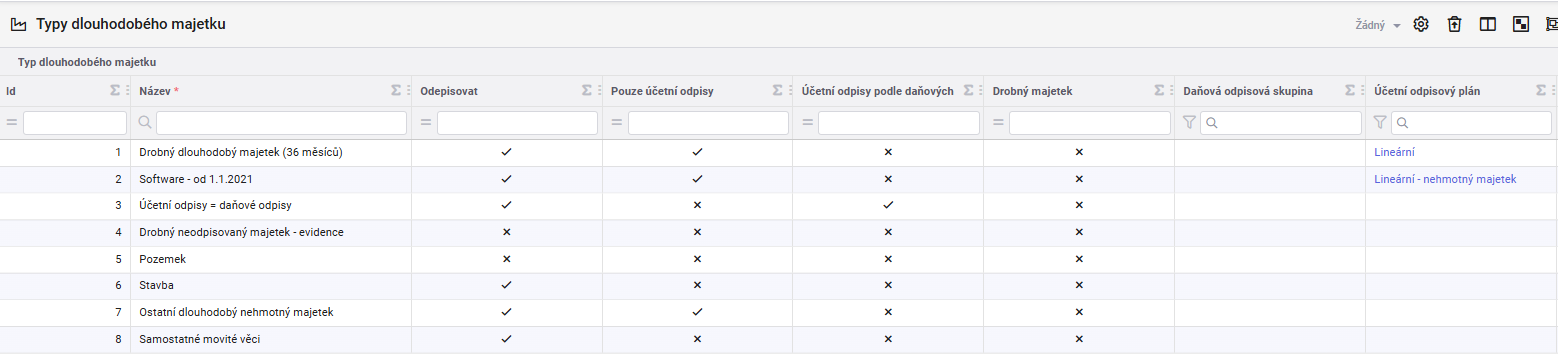
Task: Select Ostatní dlouhodobý nehmotný majetek row
Action: (236, 312)
